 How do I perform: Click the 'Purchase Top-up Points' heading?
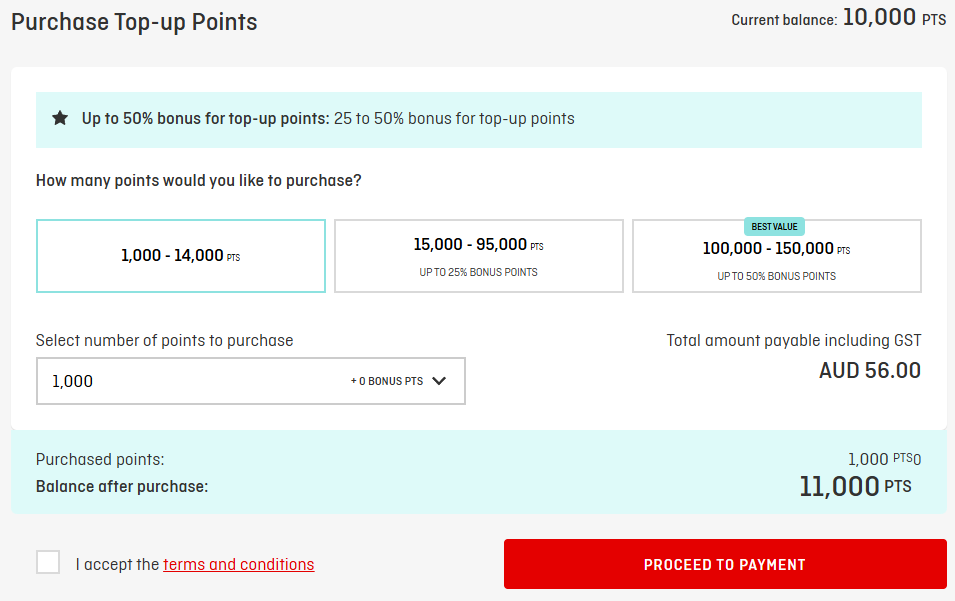[x=135, y=22]
